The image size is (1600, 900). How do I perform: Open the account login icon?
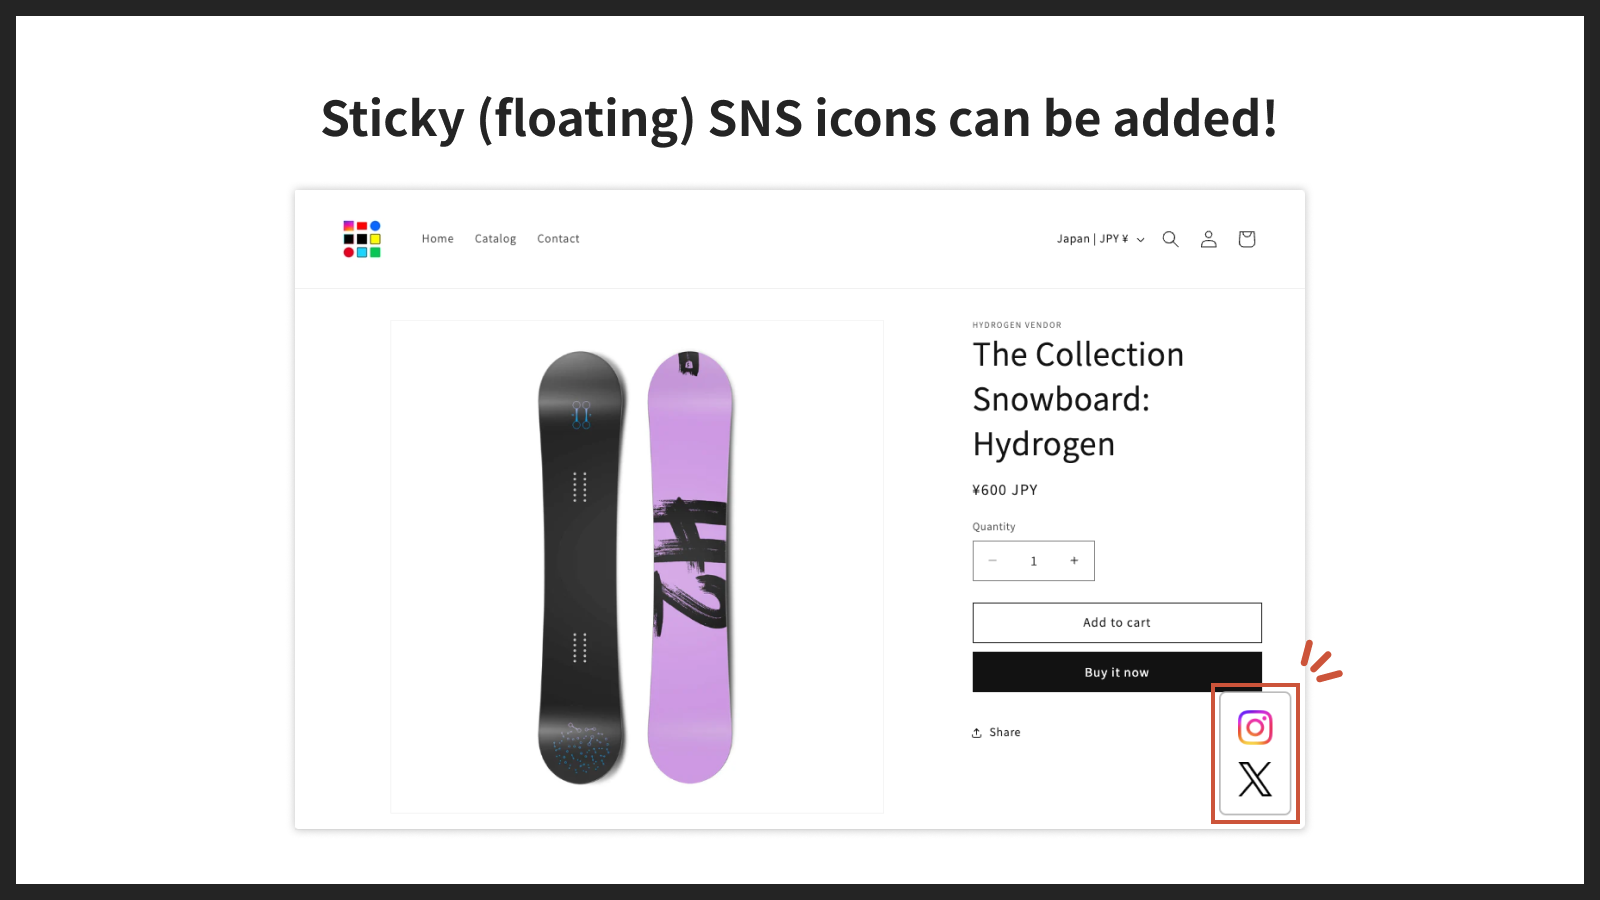point(1208,239)
